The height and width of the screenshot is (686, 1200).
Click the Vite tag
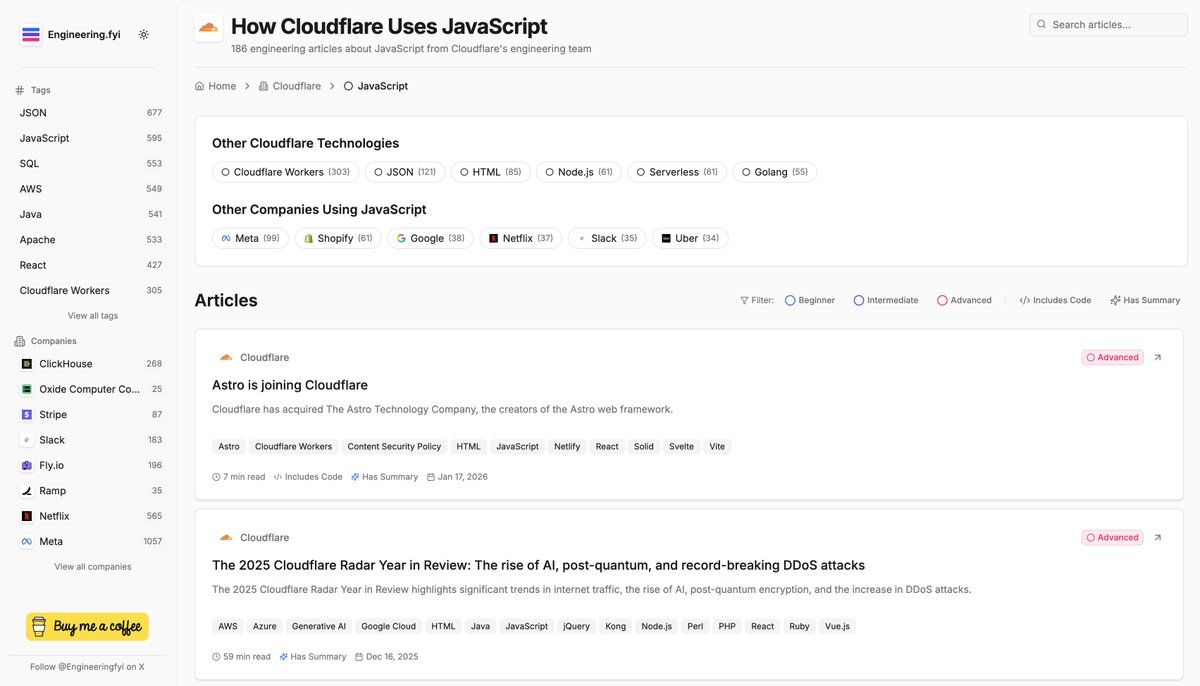click(x=717, y=446)
